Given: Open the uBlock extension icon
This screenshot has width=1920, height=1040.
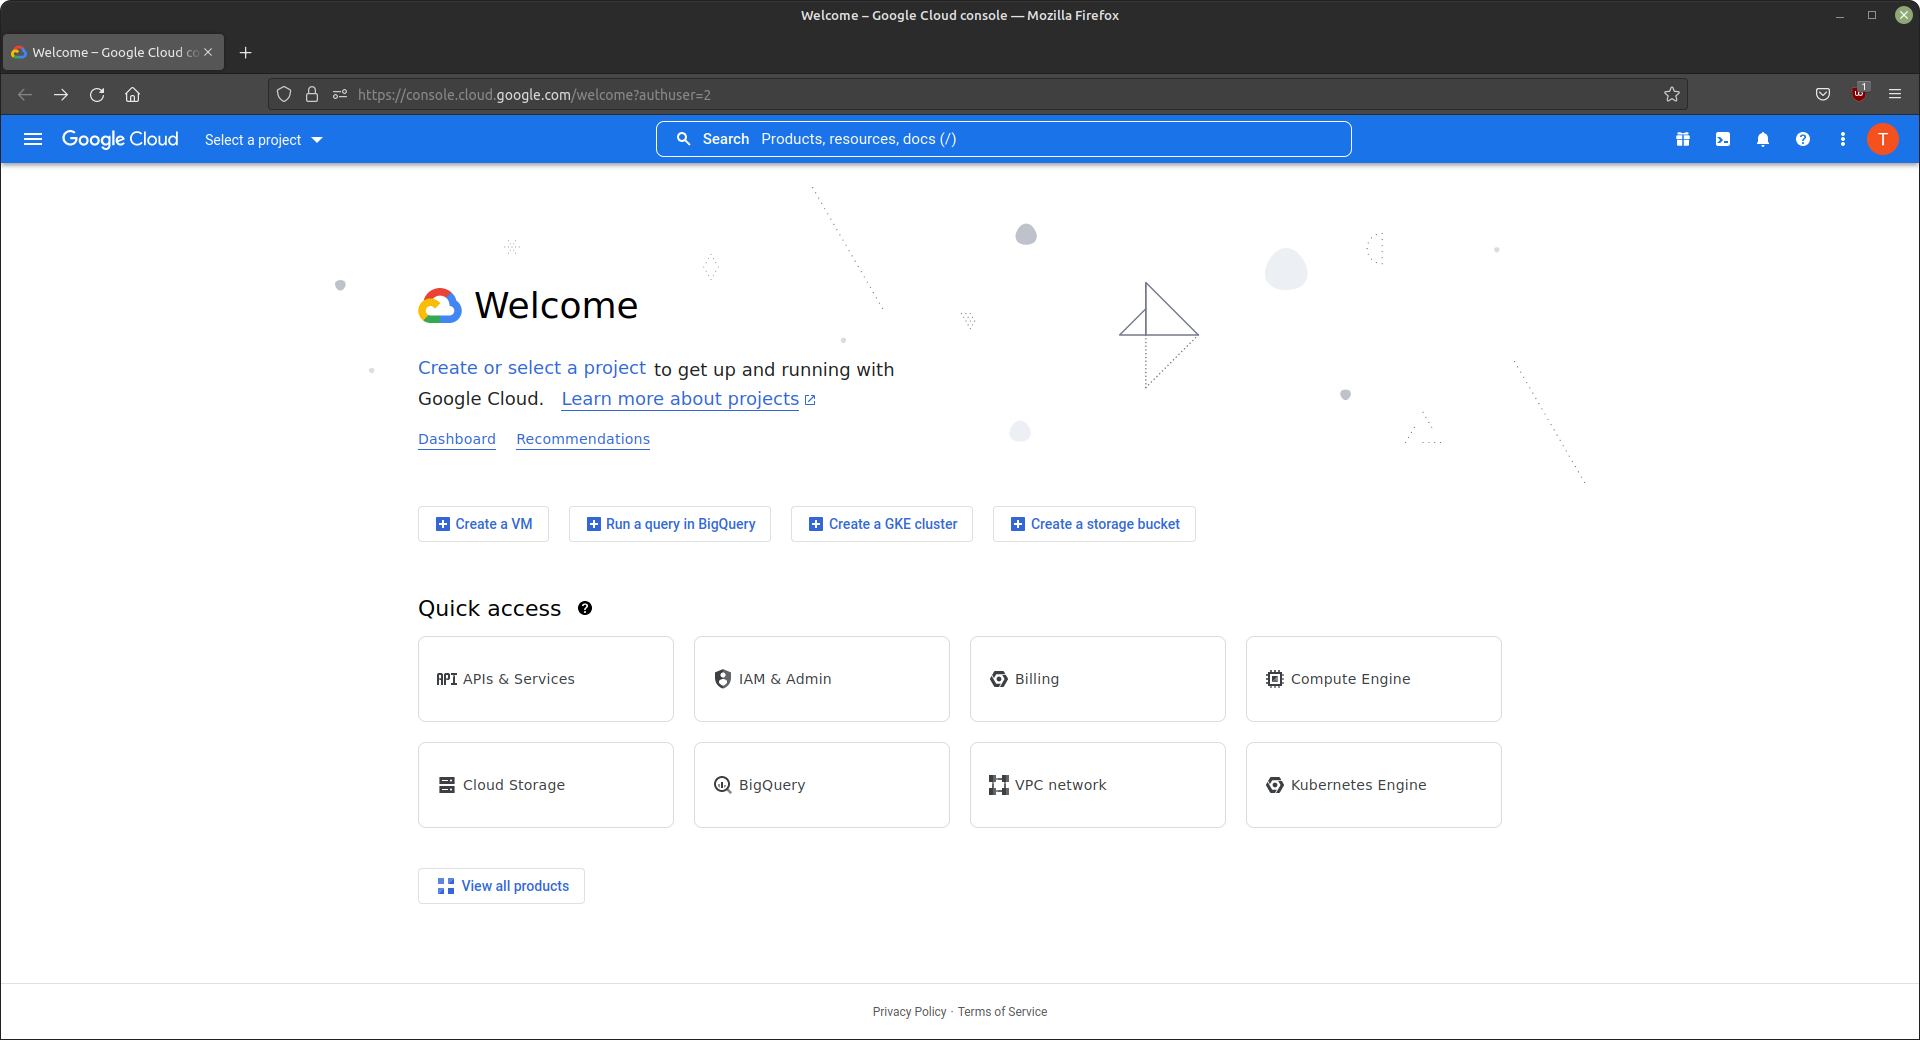Looking at the screenshot, I should 1859,93.
